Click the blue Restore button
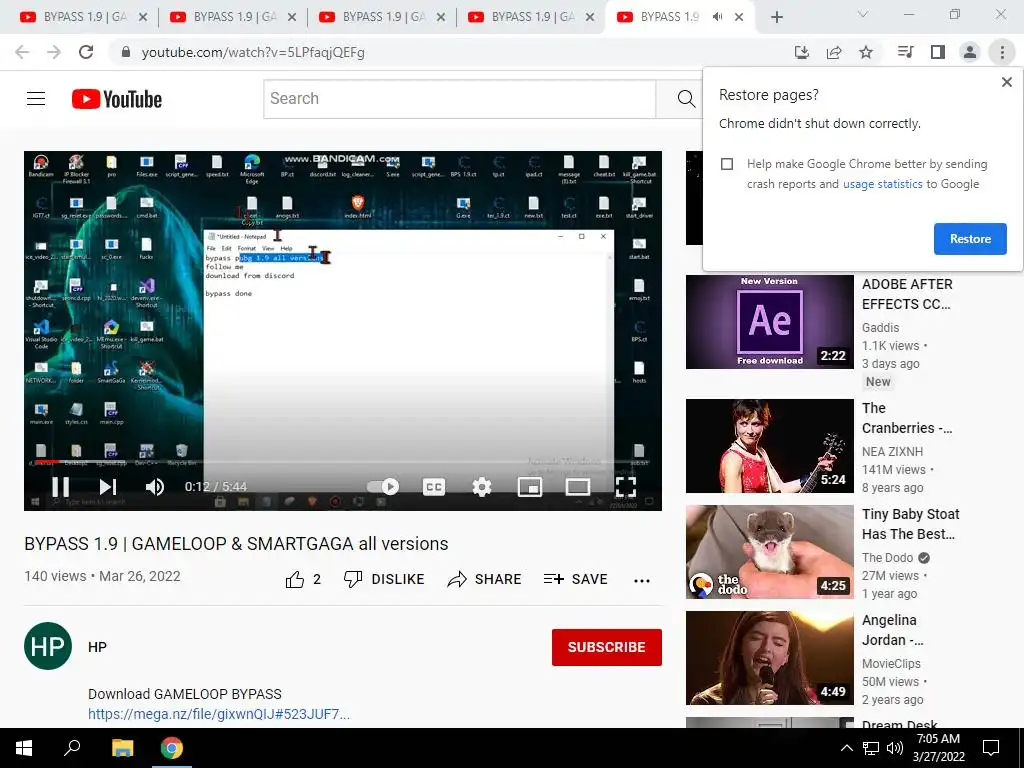Image resolution: width=1024 pixels, height=768 pixels. (970, 239)
